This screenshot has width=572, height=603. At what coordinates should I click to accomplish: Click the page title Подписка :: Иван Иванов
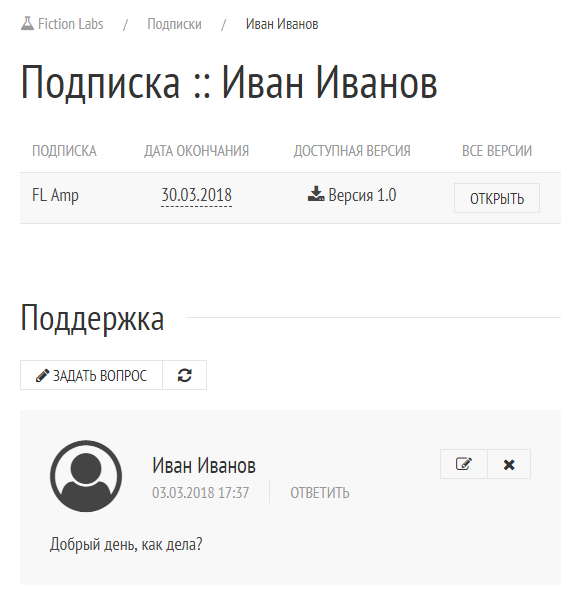(229, 82)
